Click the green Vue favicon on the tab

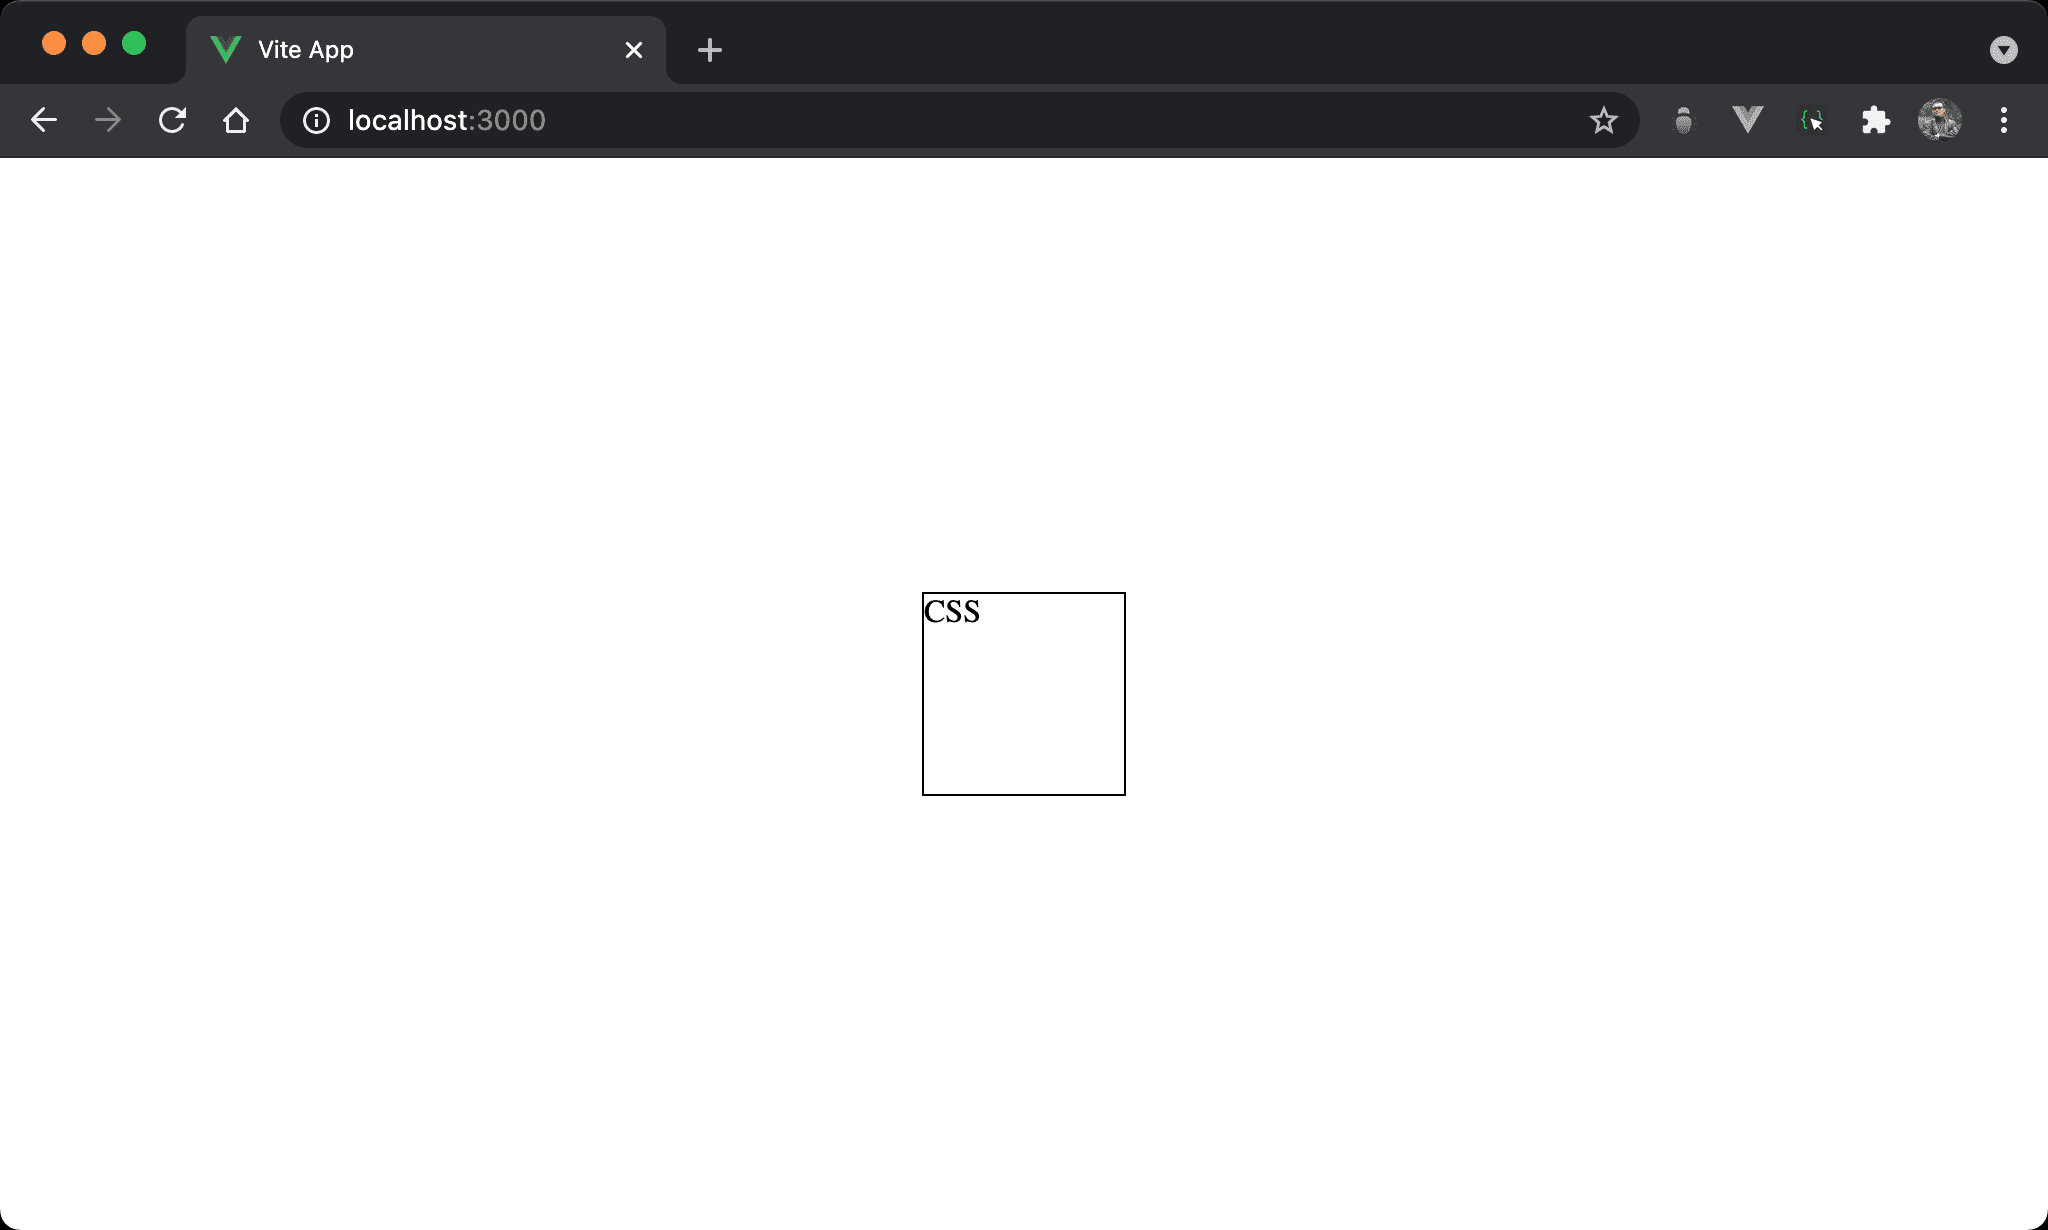pyautogui.click(x=226, y=48)
